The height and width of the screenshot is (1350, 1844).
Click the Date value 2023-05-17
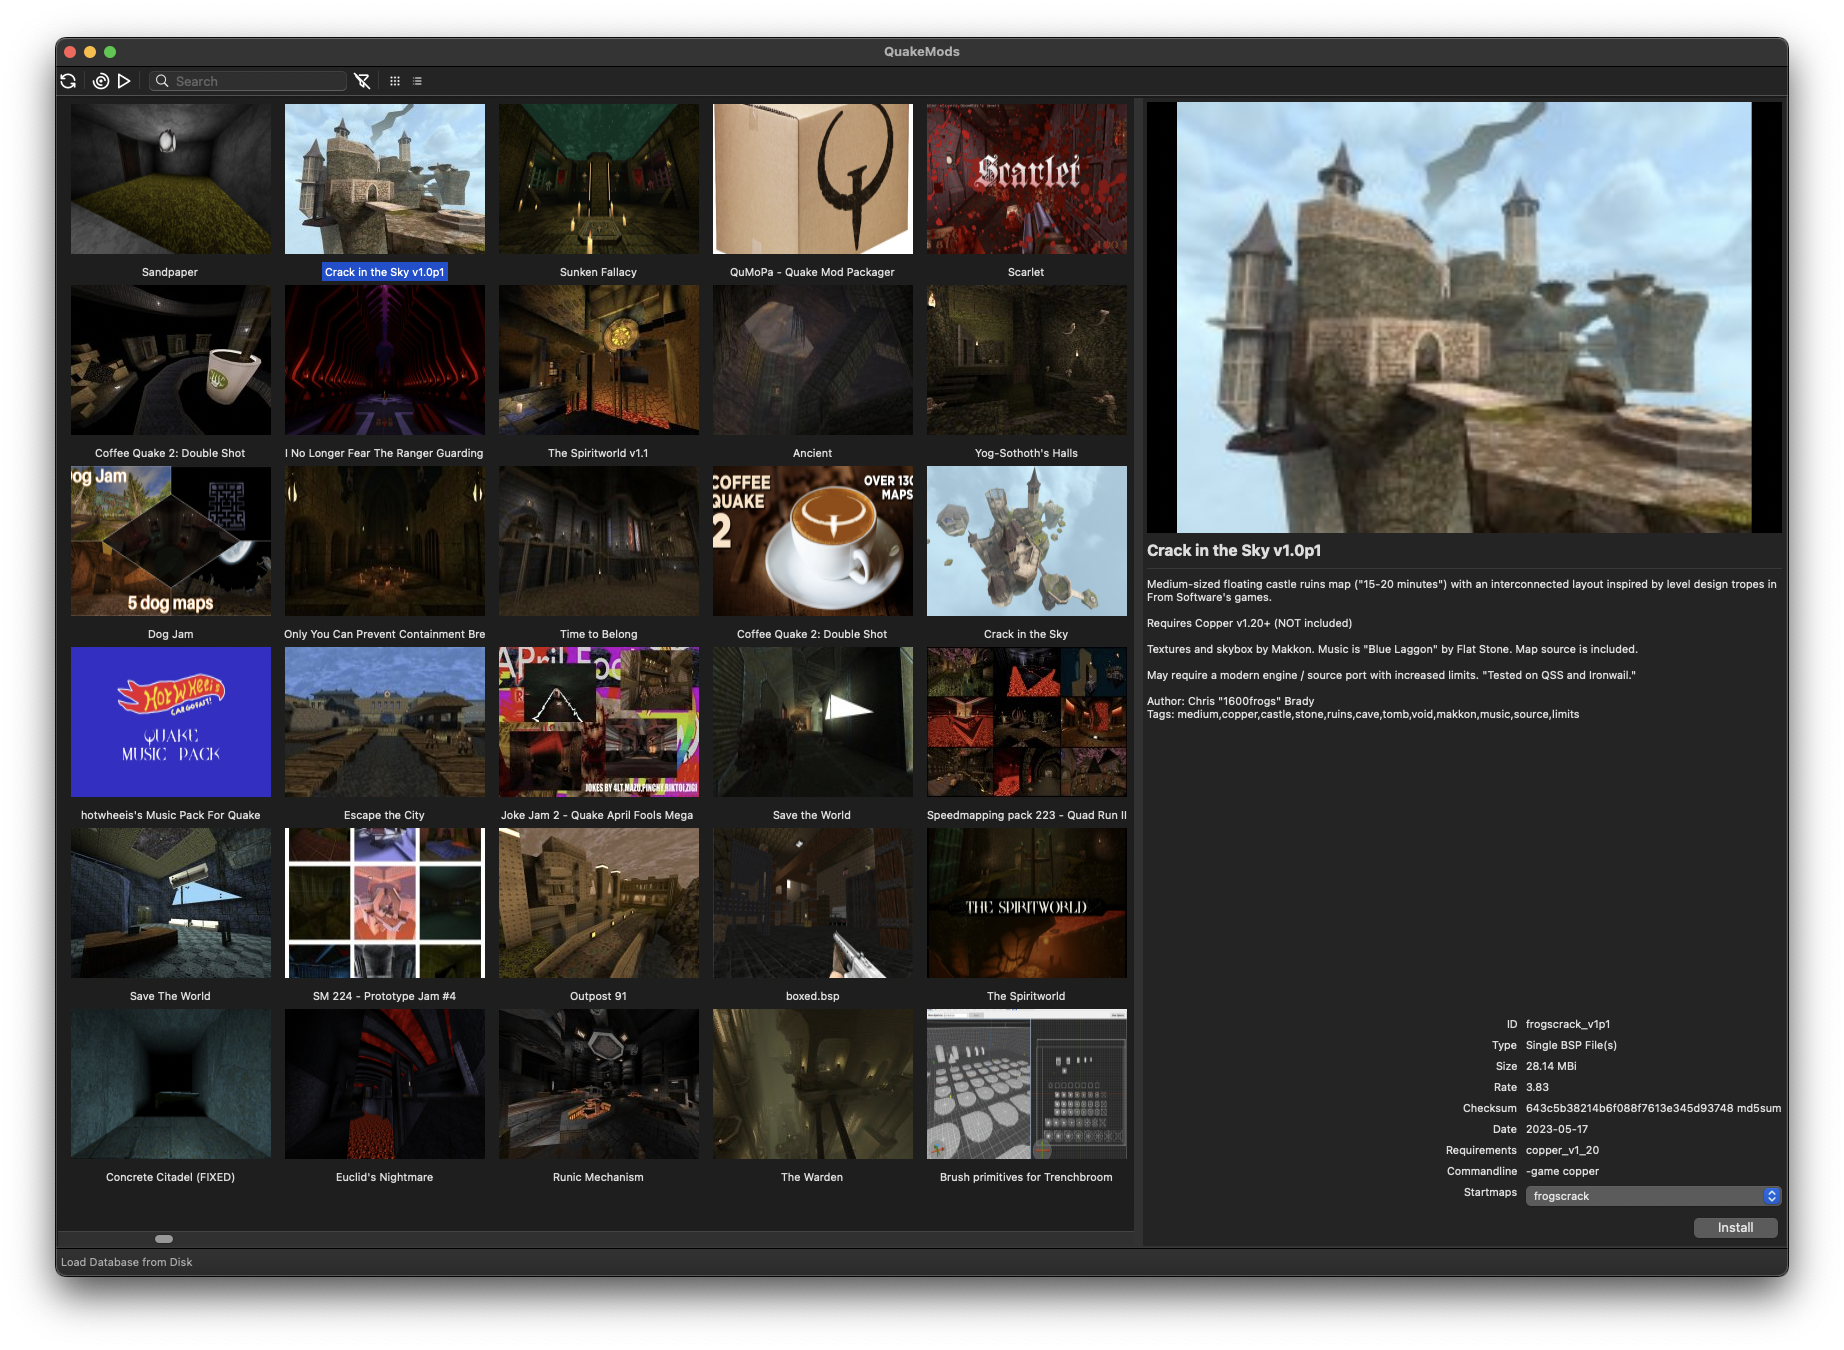pyautogui.click(x=1557, y=1129)
